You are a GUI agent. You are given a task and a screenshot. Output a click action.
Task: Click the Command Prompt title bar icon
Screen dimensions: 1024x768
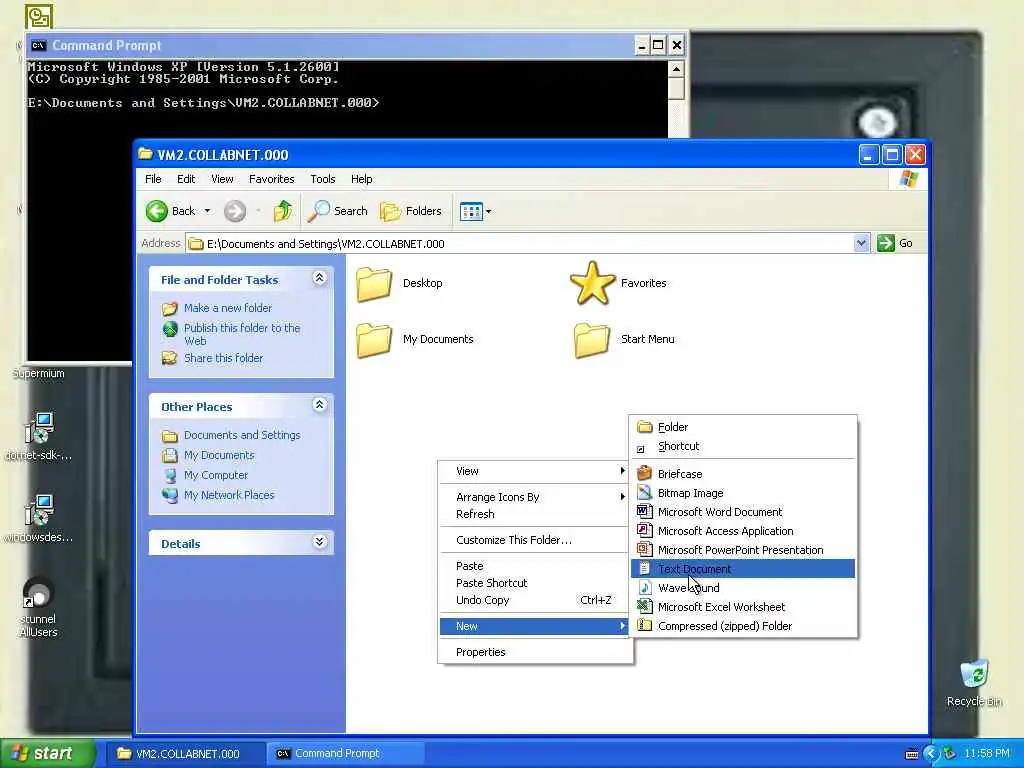click(x=39, y=45)
